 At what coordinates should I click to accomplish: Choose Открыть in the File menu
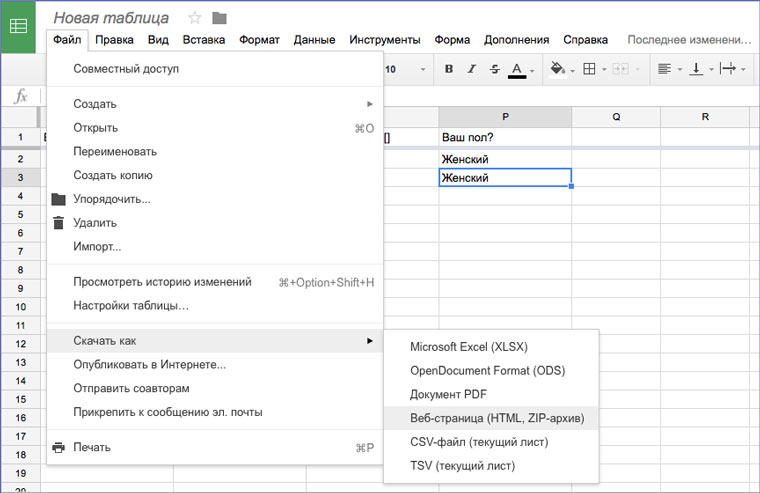tap(215, 128)
